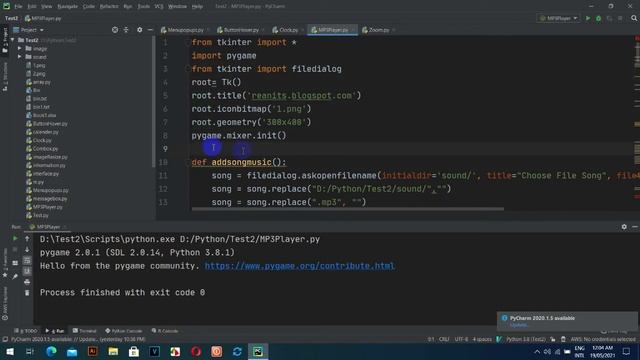
Task: Click the Update link in PyCharm notification
Action: [x=519, y=325]
